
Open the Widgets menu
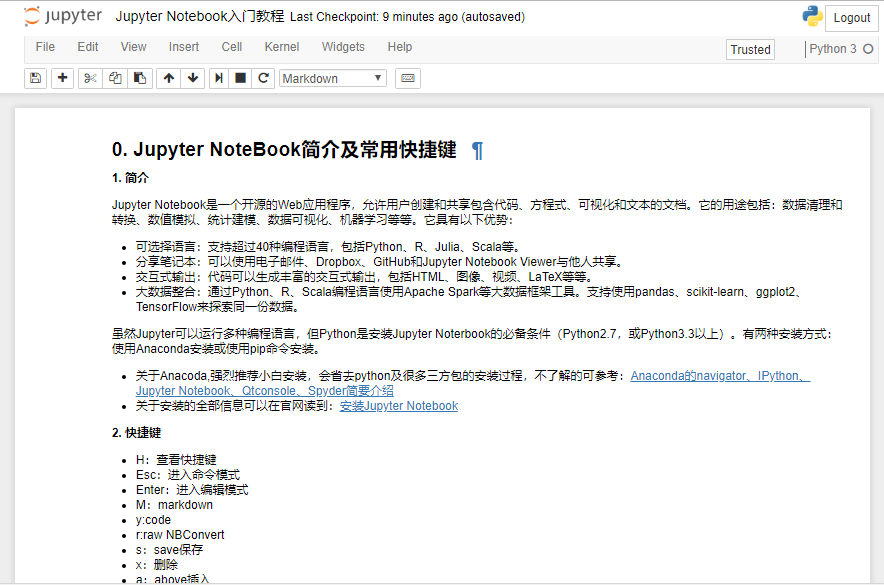click(343, 47)
